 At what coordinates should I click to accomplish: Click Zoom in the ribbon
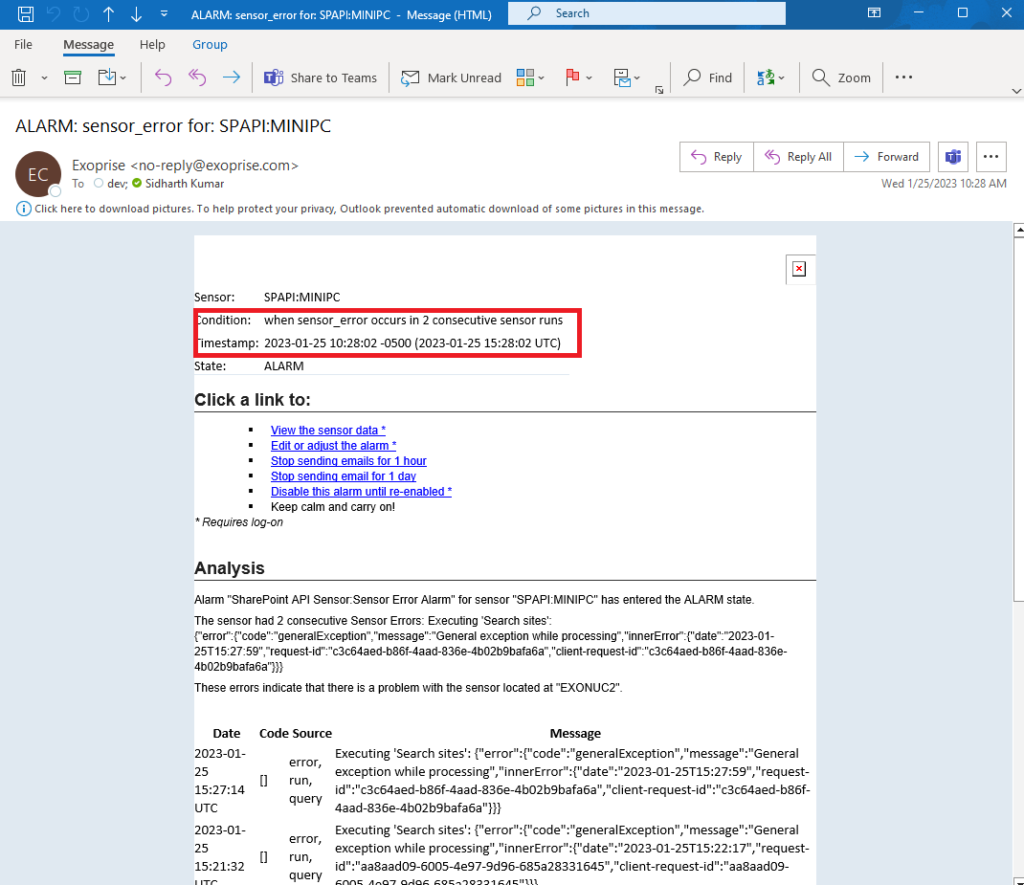841,78
